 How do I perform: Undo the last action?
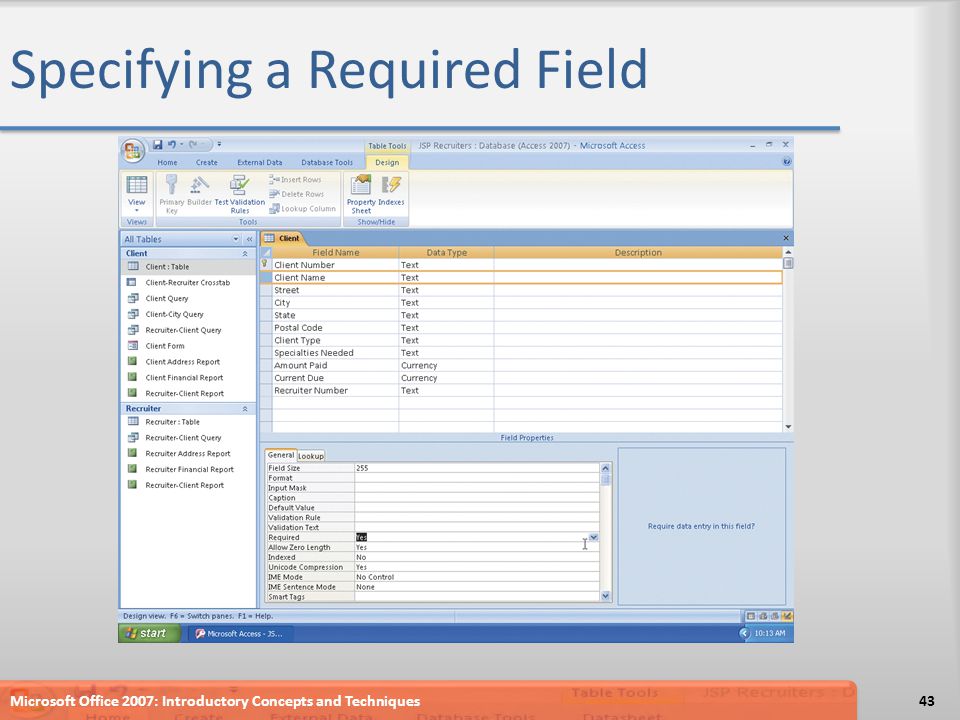coord(172,144)
